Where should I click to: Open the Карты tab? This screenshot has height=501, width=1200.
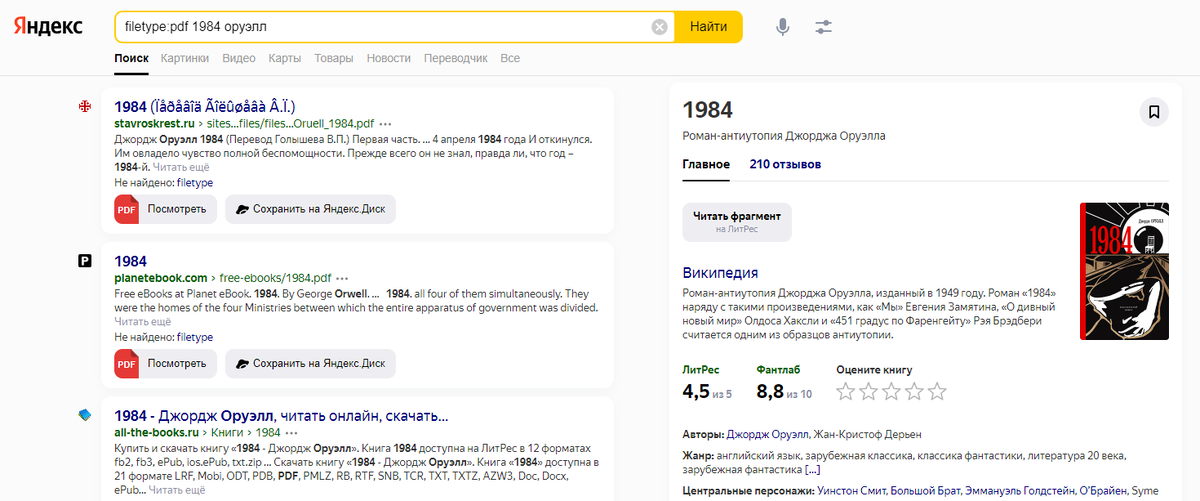285,59
